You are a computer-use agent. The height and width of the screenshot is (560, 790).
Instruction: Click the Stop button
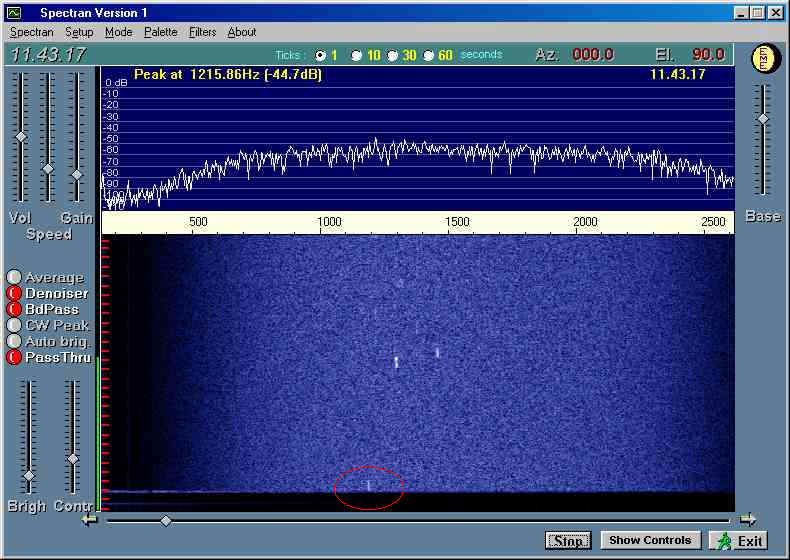568,541
